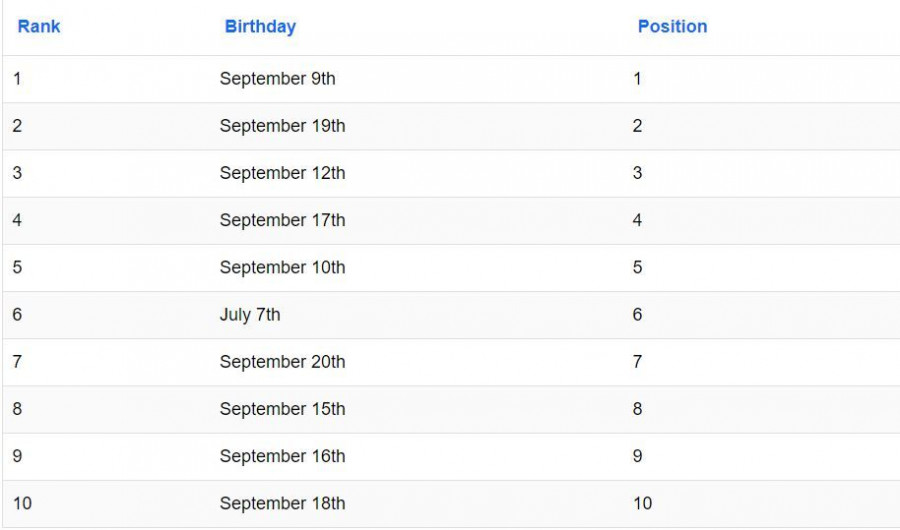This screenshot has height=530, width=900.
Task: Click the September 12th table entry
Action: pyautogui.click(x=282, y=173)
